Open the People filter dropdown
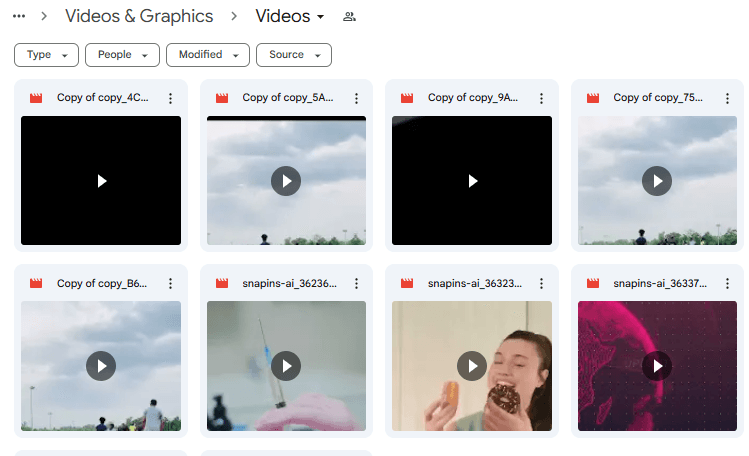This screenshot has width=749, height=456. 122,55
